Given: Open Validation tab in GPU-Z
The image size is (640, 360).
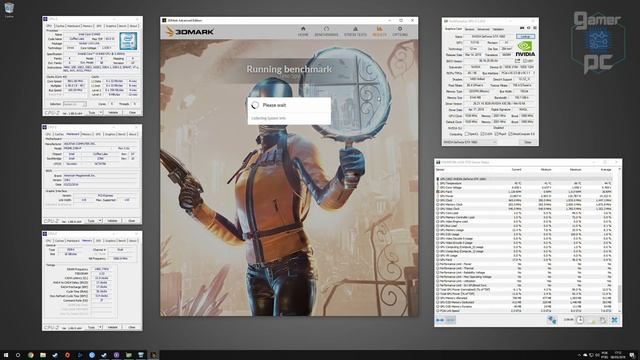Looking at the screenshot, I should (x=498, y=29).
